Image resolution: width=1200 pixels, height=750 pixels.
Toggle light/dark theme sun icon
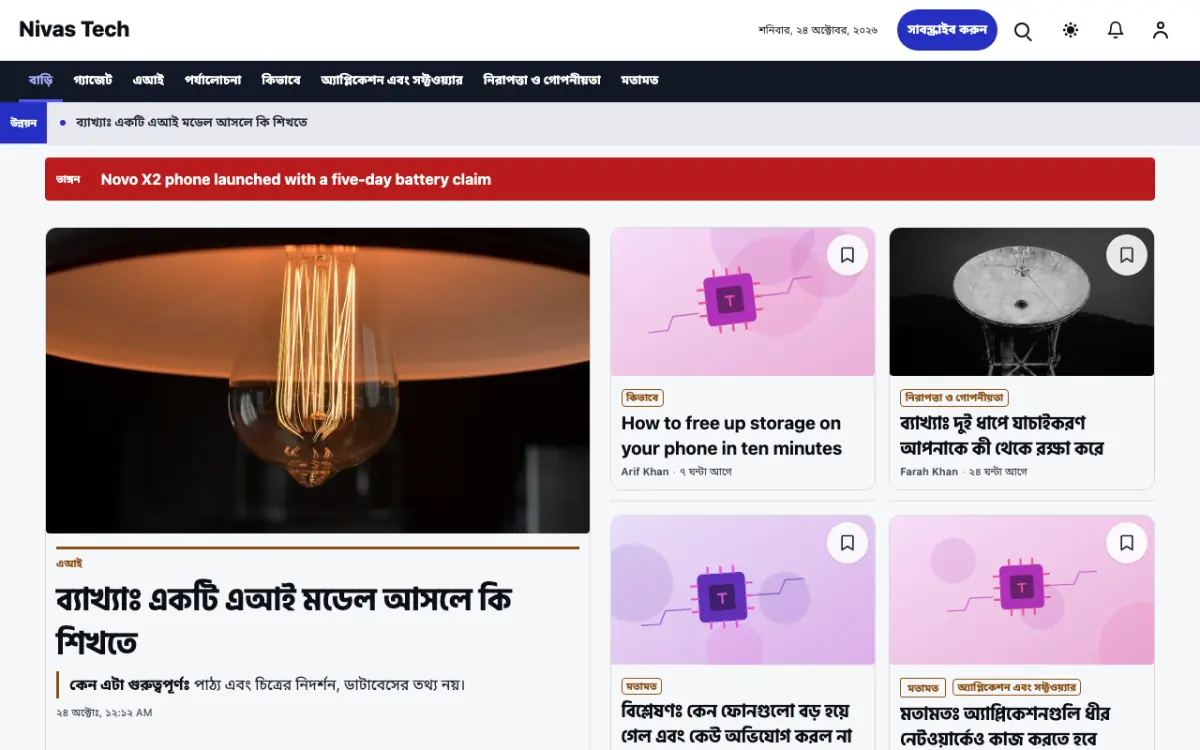click(x=1070, y=30)
